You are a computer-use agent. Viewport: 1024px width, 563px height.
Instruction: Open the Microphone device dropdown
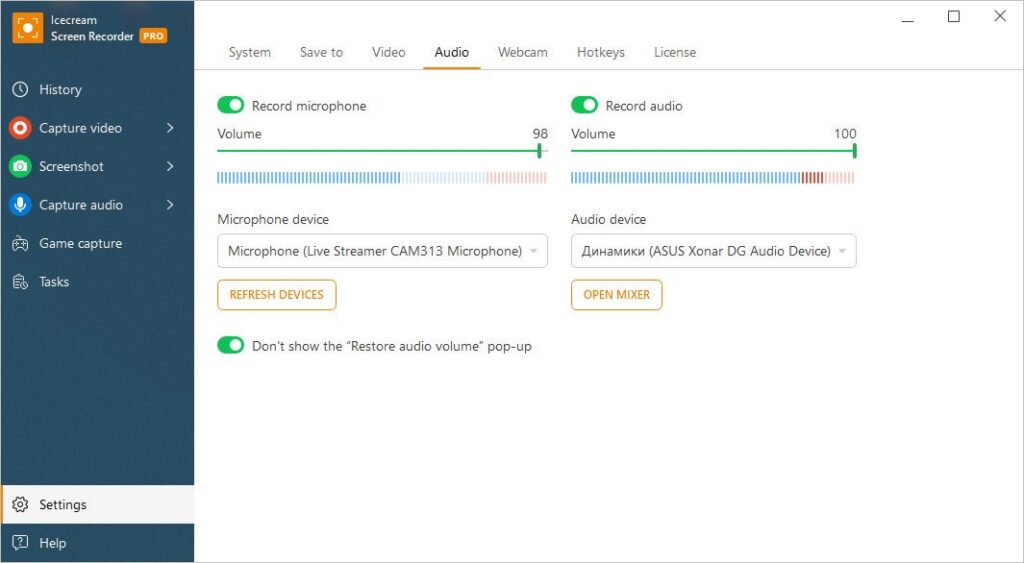click(x=382, y=251)
